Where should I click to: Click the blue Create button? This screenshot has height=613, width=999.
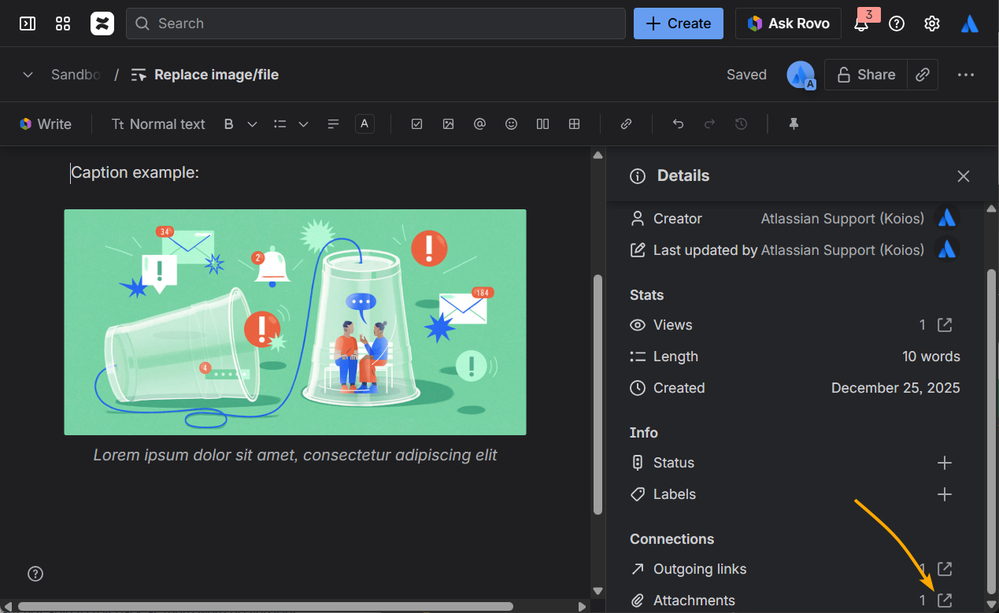coord(678,24)
